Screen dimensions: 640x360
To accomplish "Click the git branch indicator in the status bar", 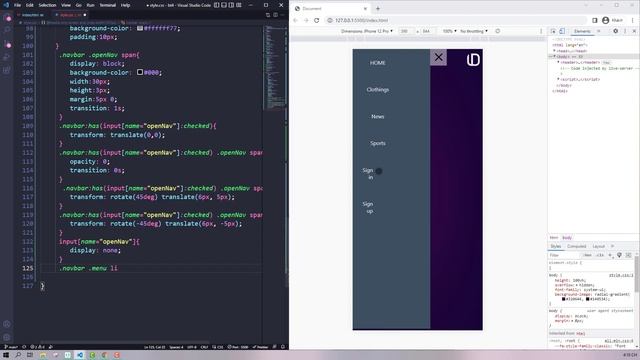I will 11,347.
